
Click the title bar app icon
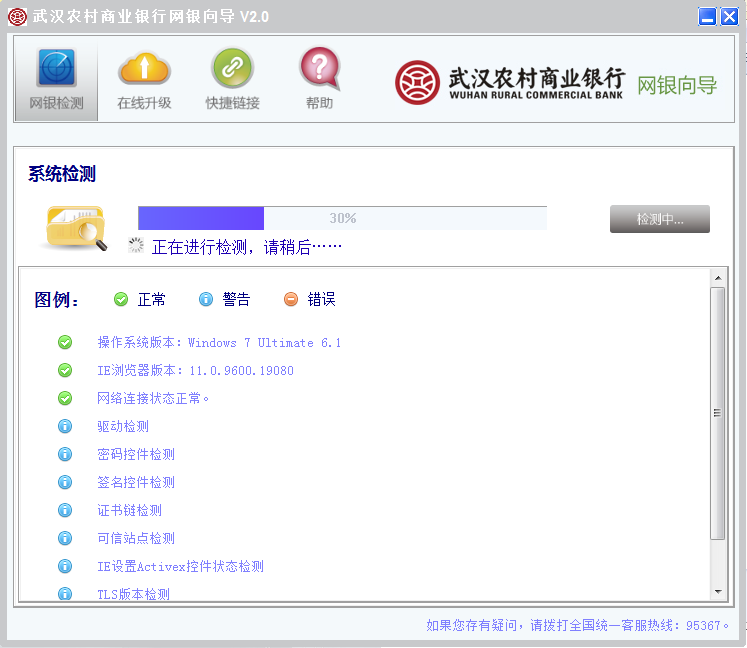tap(18, 17)
